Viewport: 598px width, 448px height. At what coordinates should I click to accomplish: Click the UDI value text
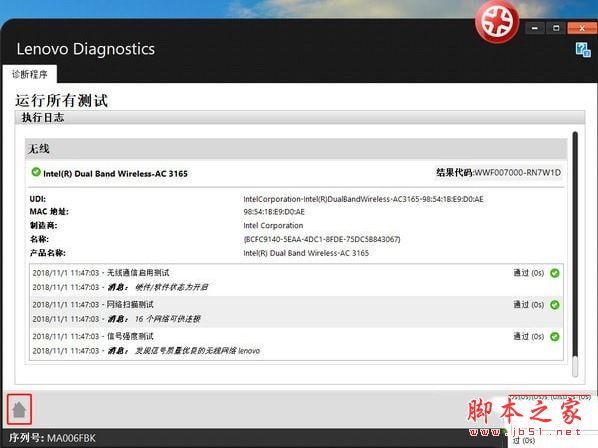(x=363, y=199)
